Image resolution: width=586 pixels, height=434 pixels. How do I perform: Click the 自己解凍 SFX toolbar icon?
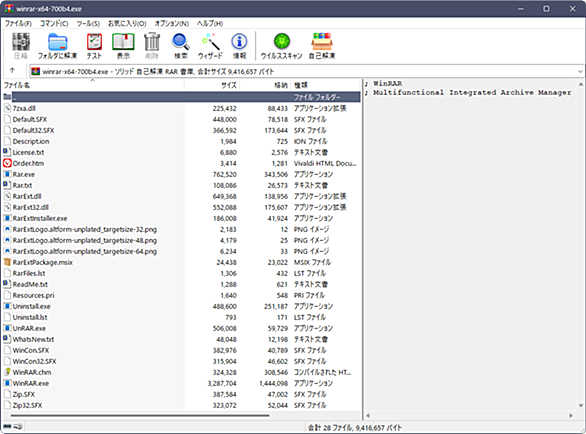coord(322,42)
